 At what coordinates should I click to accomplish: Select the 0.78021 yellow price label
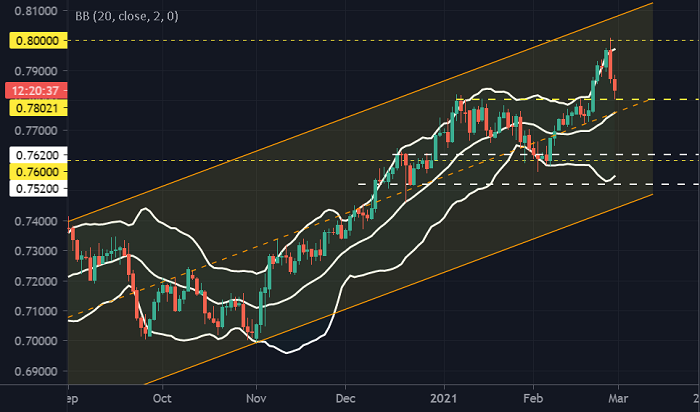coord(38,108)
